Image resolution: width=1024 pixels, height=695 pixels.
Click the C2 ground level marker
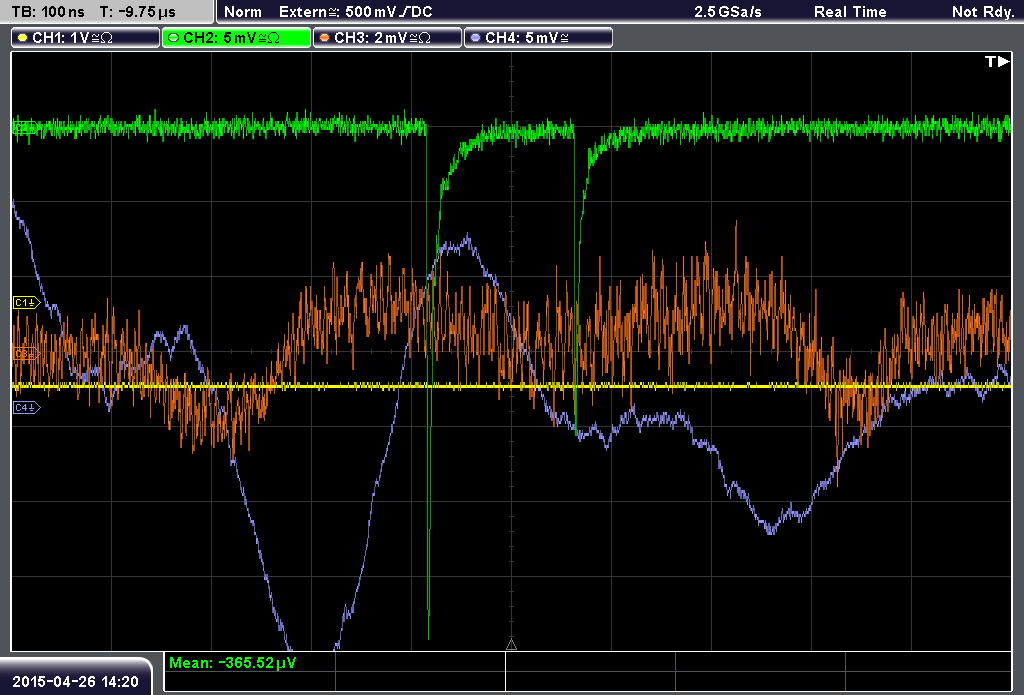[x=25, y=127]
